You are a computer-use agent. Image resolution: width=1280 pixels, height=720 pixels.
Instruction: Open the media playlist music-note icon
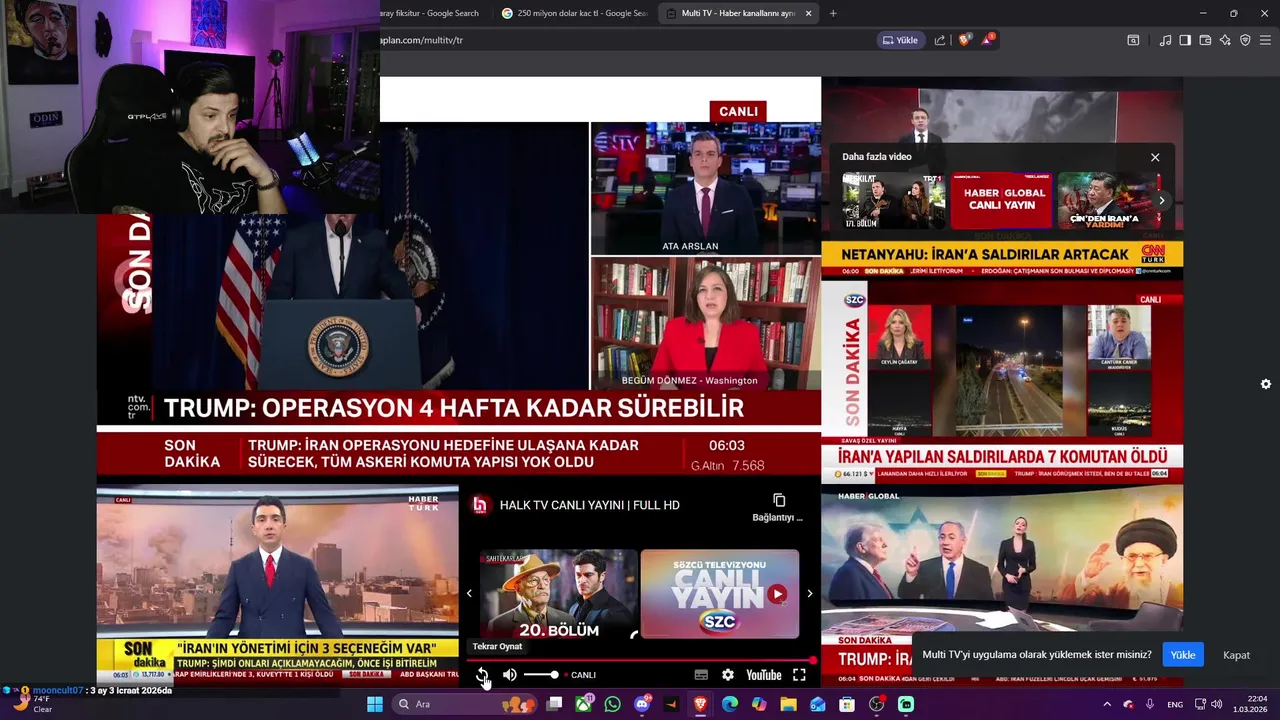[x=1165, y=40]
